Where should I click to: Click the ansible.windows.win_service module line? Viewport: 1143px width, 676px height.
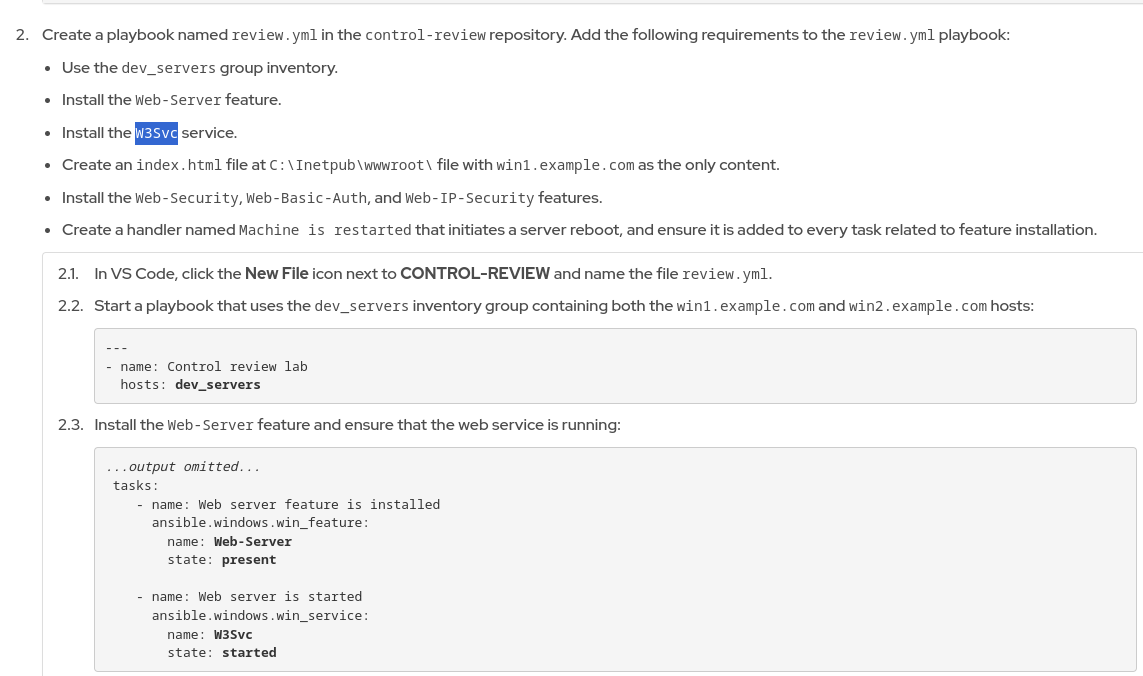tap(260, 616)
